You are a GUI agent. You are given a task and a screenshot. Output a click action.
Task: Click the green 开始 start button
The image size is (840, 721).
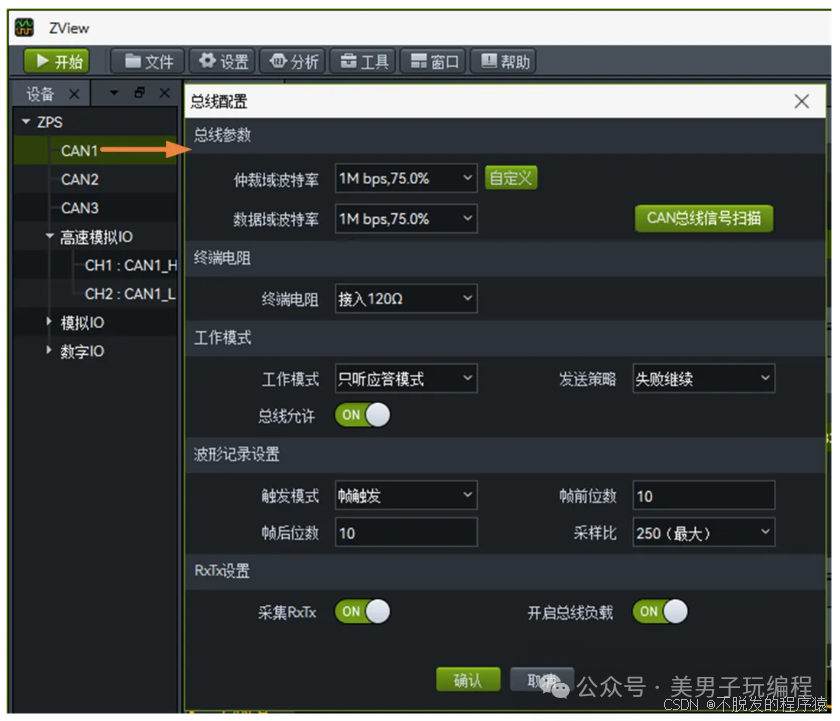tap(56, 61)
